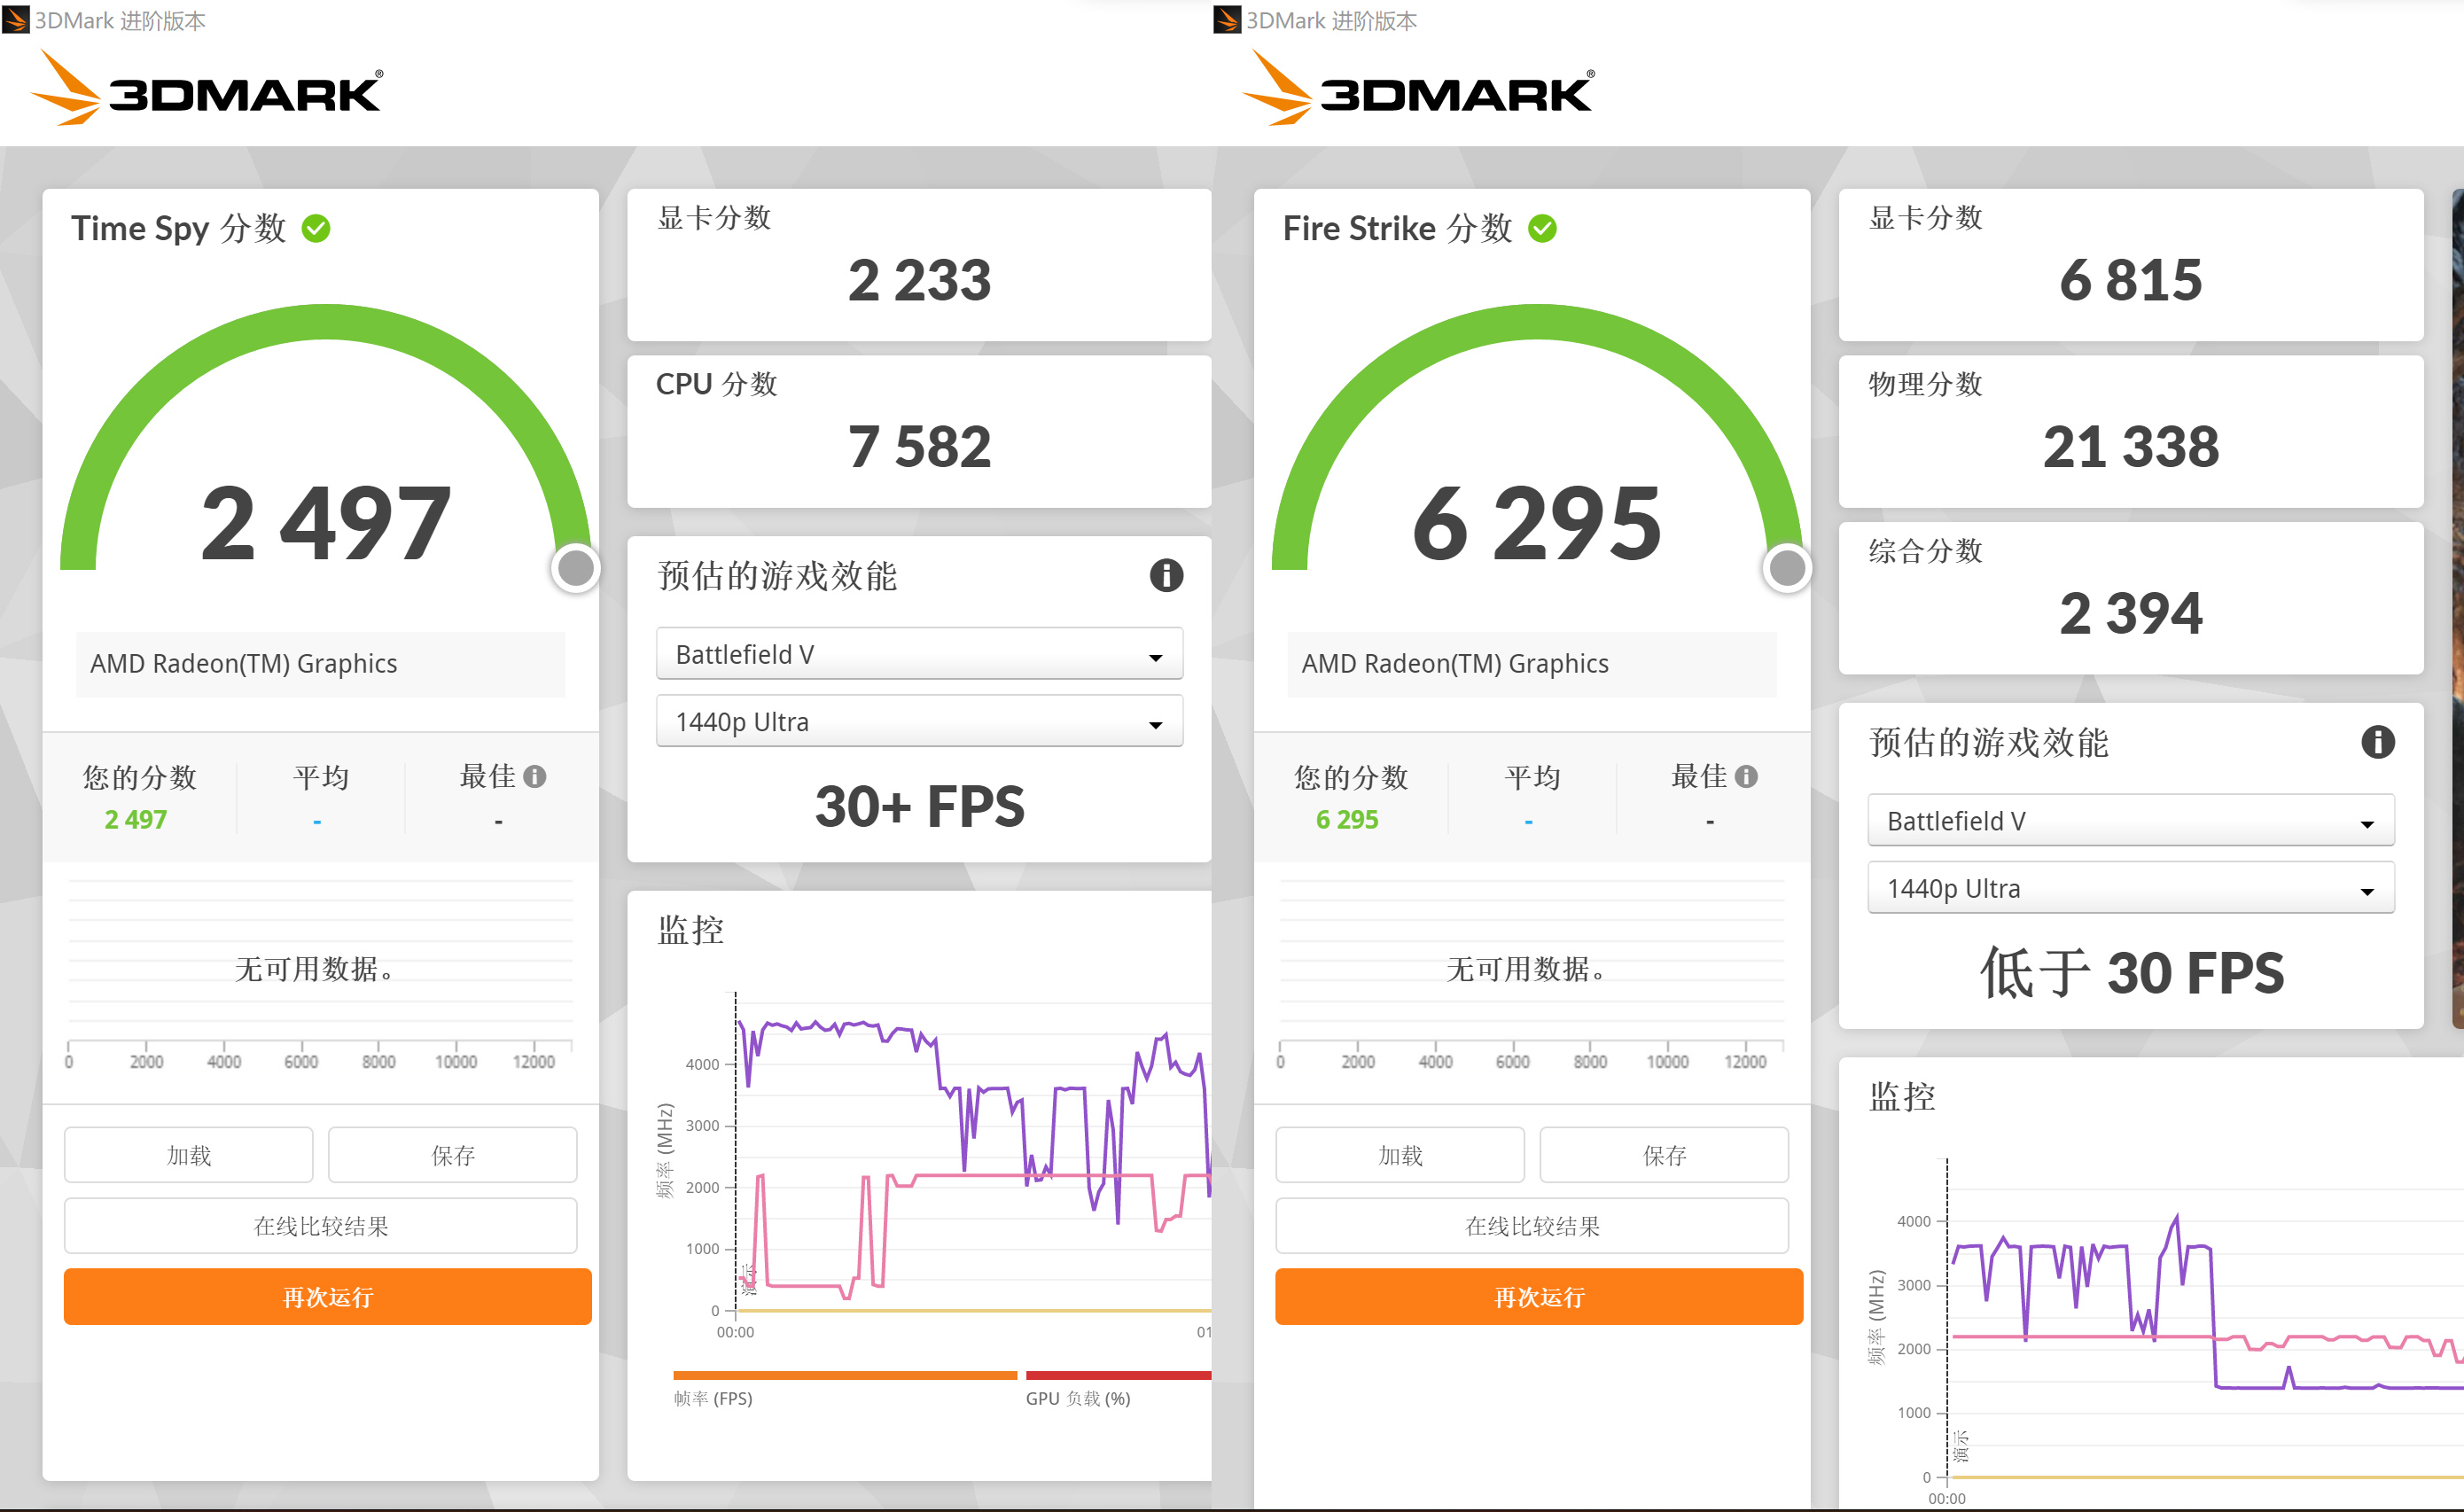Select the 帧率 (FPS) orange legend tab
Viewport: 2464px width, 1512px height.
click(845, 1389)
